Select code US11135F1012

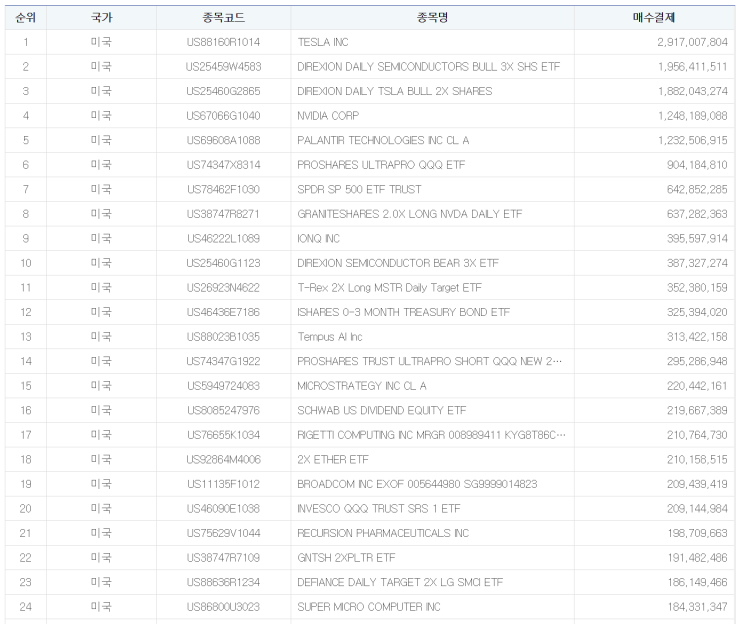point(223,484)
